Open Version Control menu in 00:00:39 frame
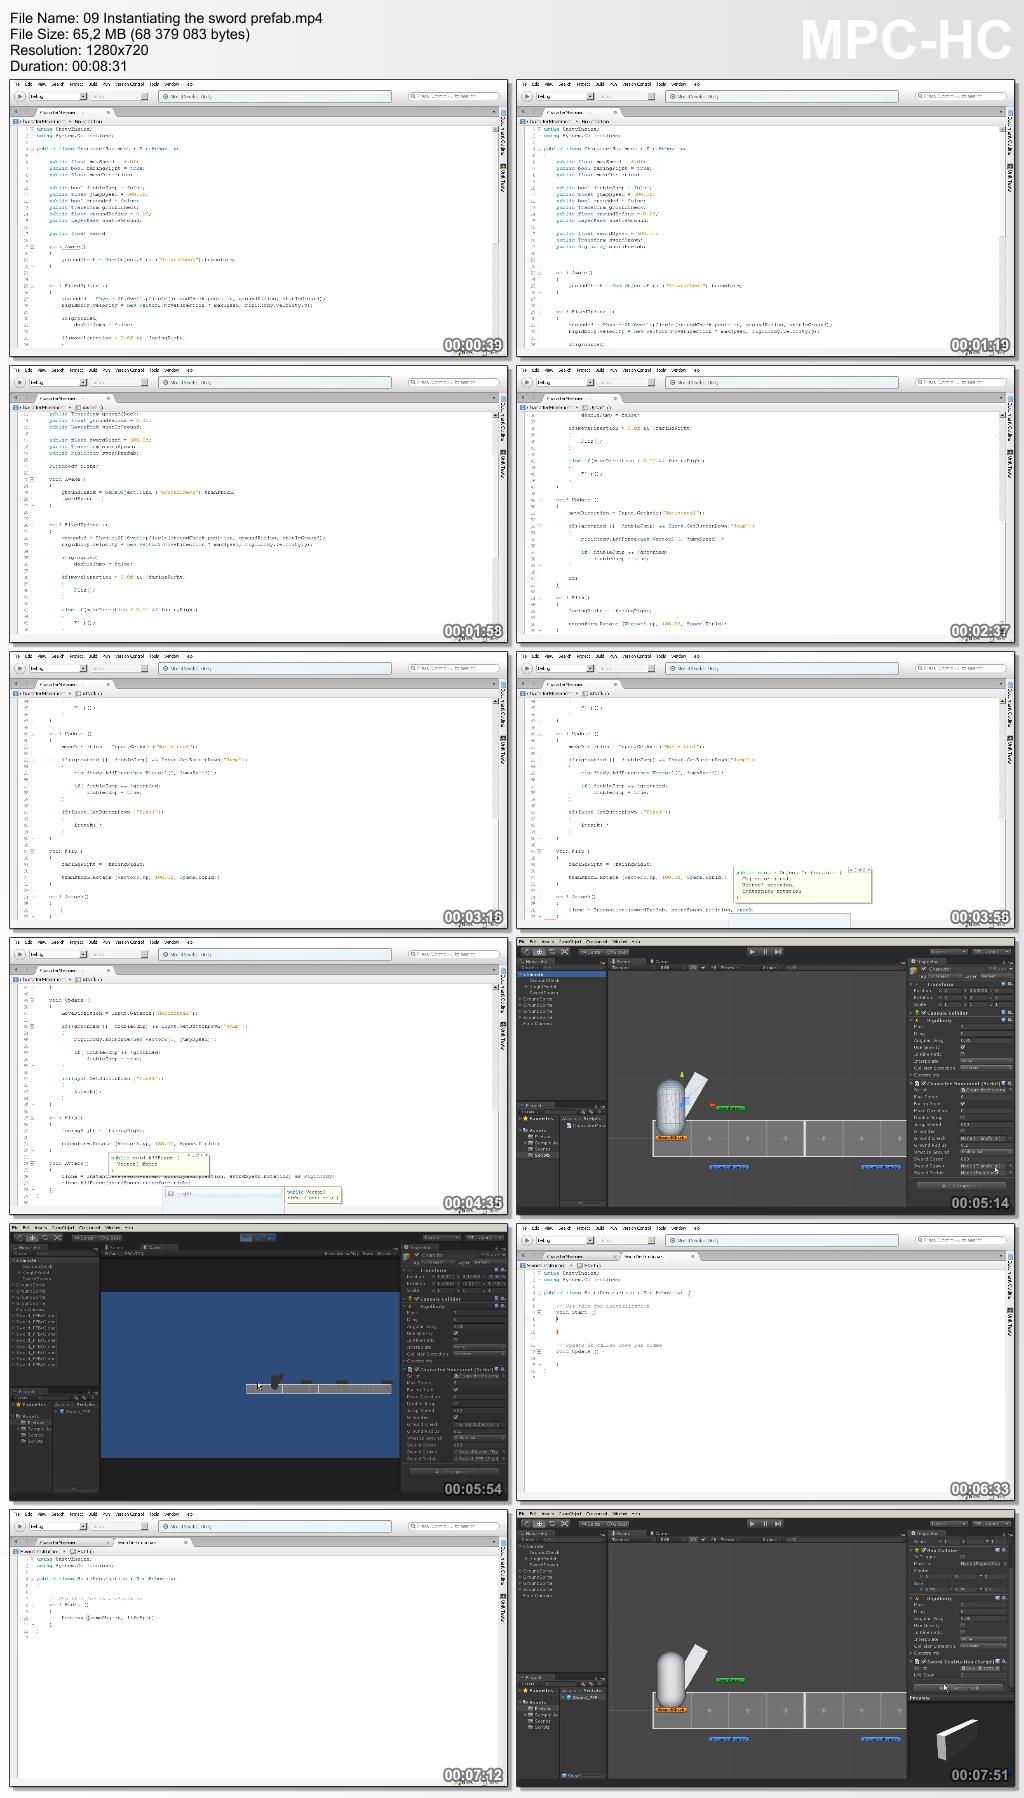The image size is (1024, 1798). tap(129, 84)
